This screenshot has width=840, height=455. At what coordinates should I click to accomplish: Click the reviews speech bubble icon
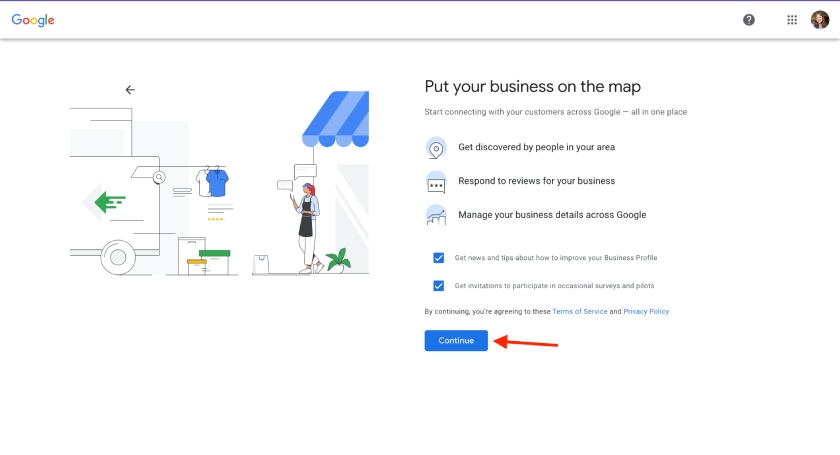[x=436, y=182]
